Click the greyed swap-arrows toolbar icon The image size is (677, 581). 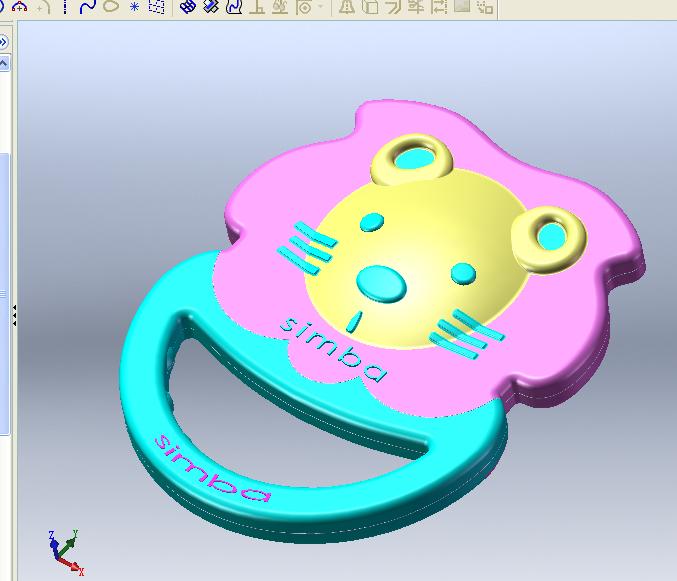pos(438,6)
